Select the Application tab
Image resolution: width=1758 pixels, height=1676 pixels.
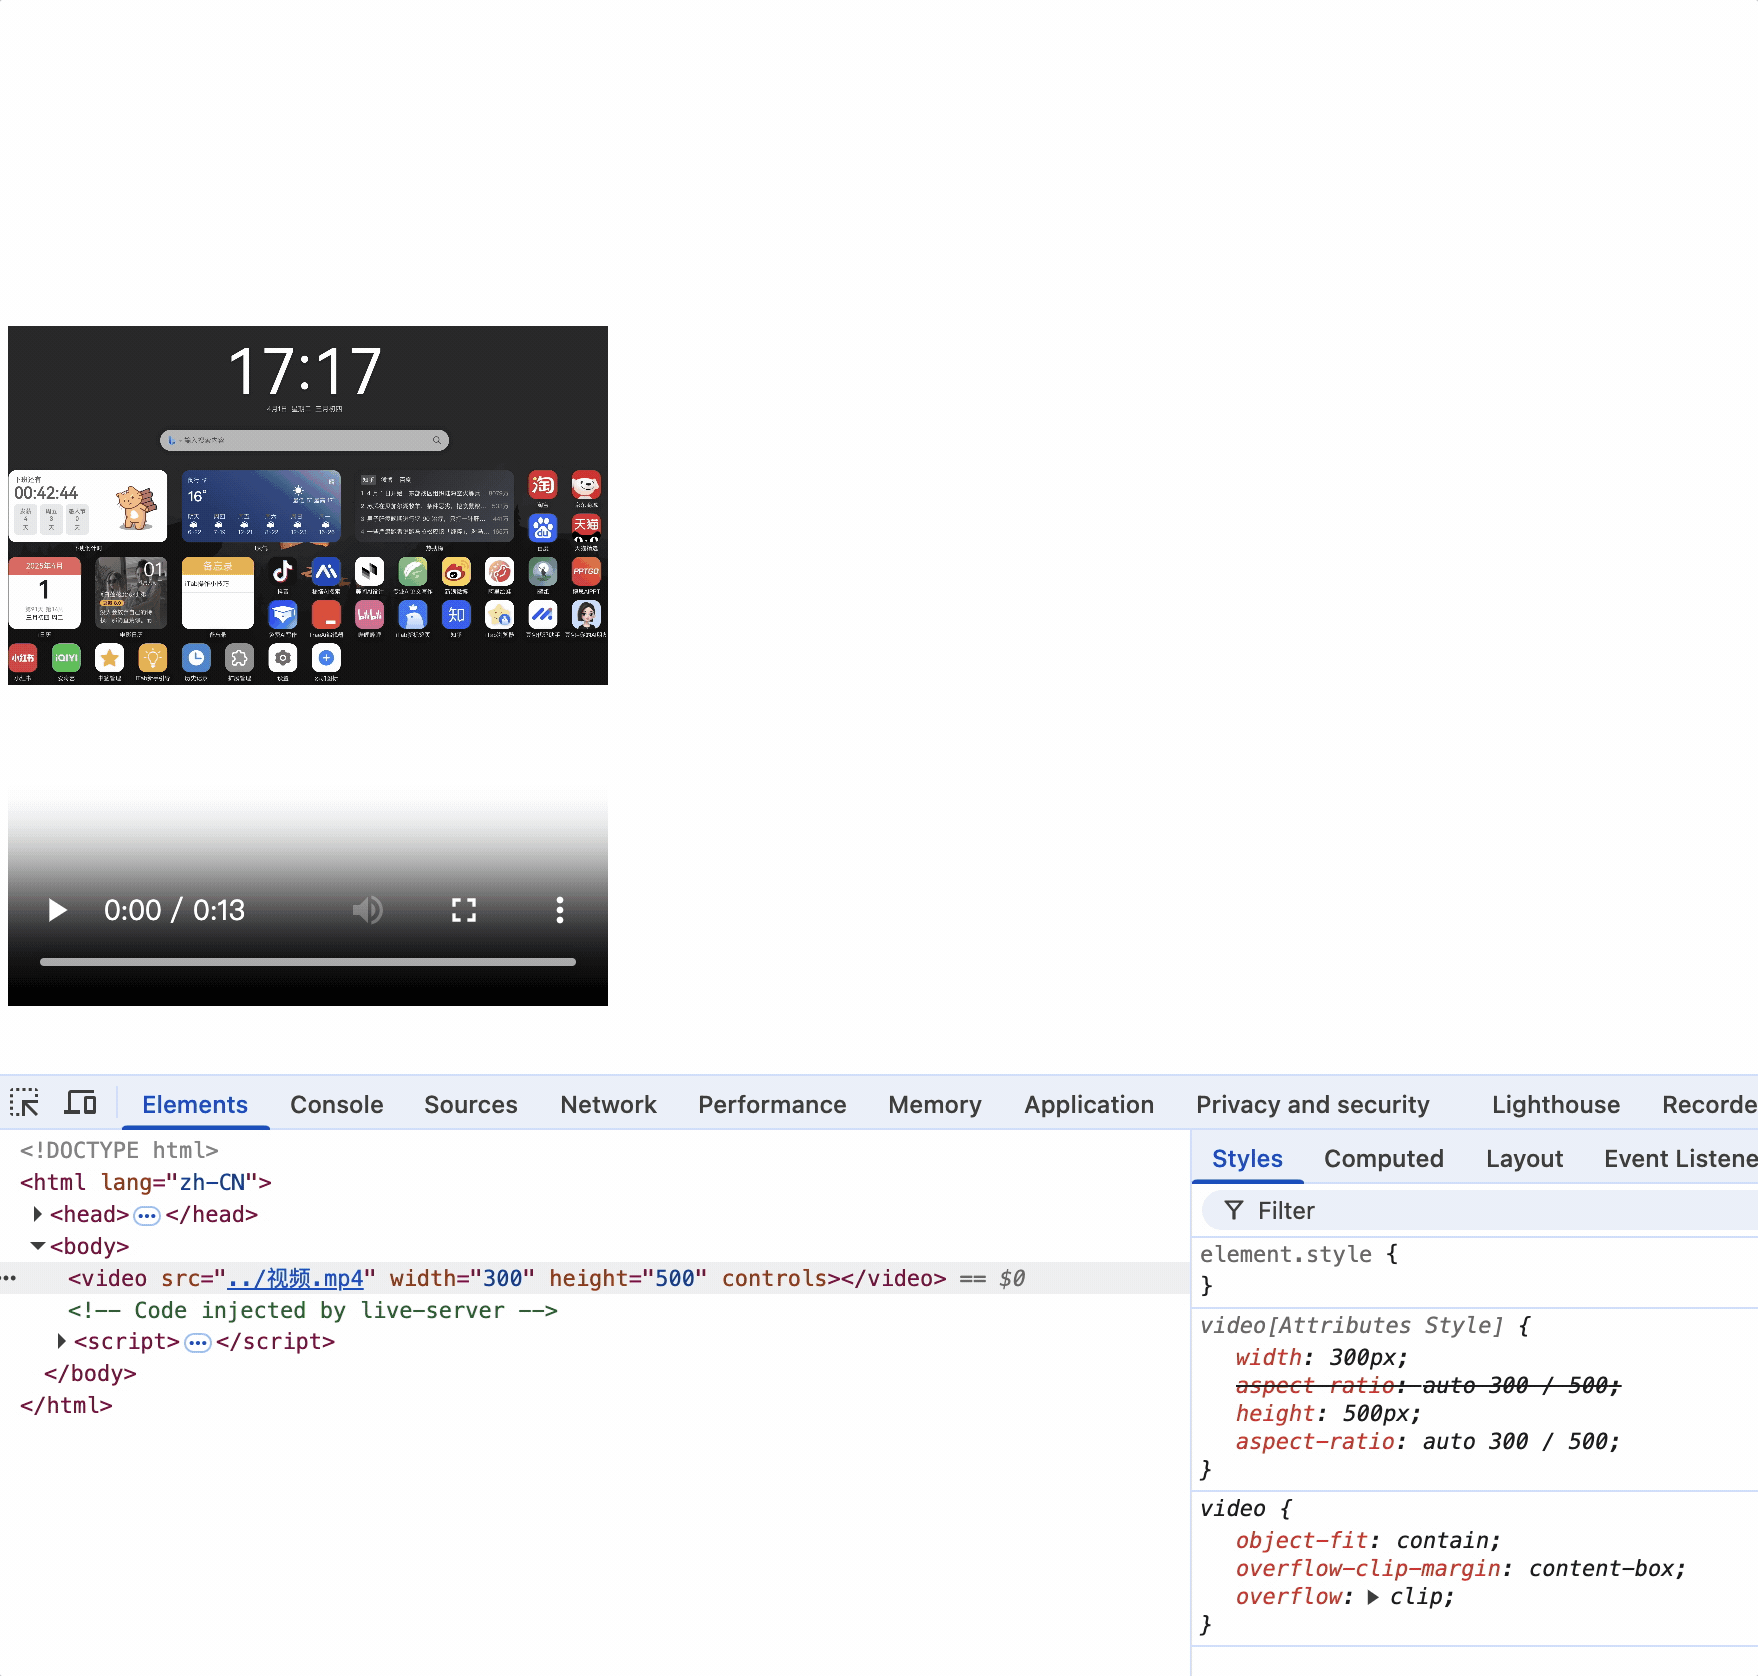1089,1104
